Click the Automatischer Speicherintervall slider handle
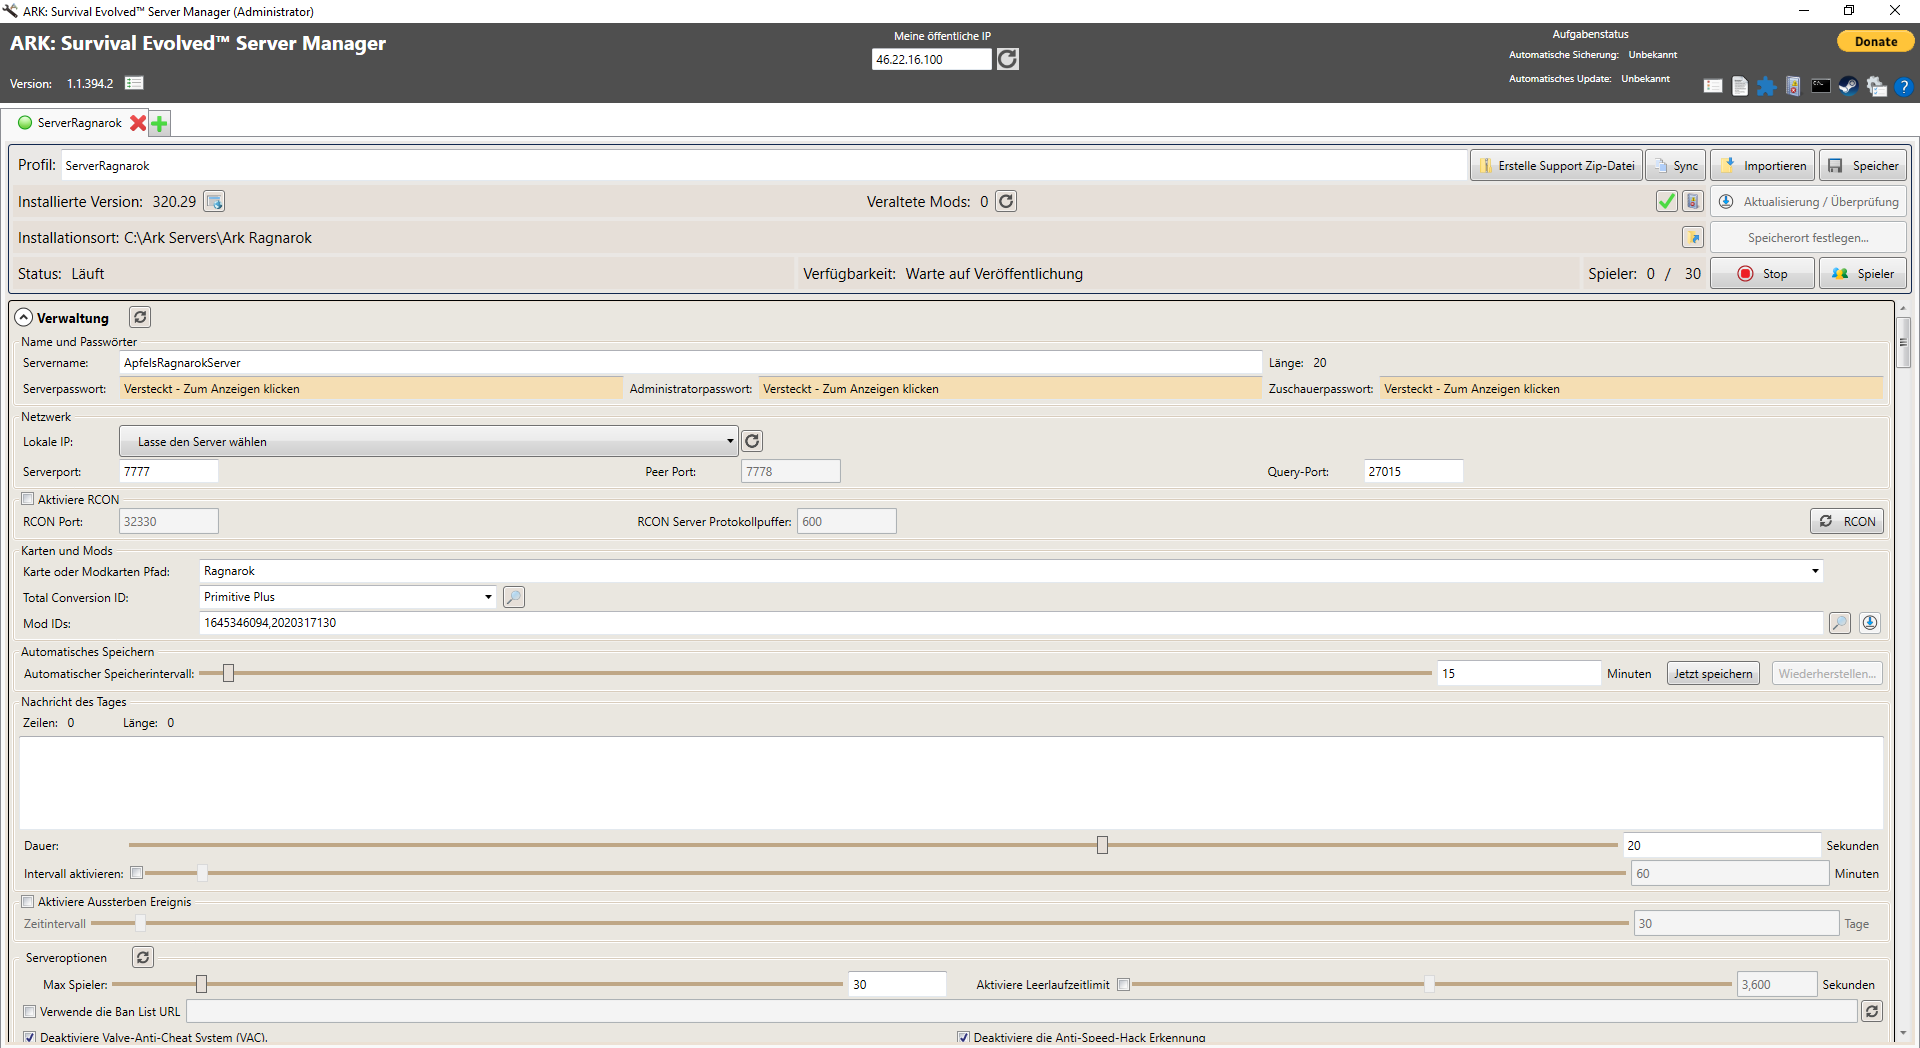This screenshot has height=1048, width=1920. point(228,673)
